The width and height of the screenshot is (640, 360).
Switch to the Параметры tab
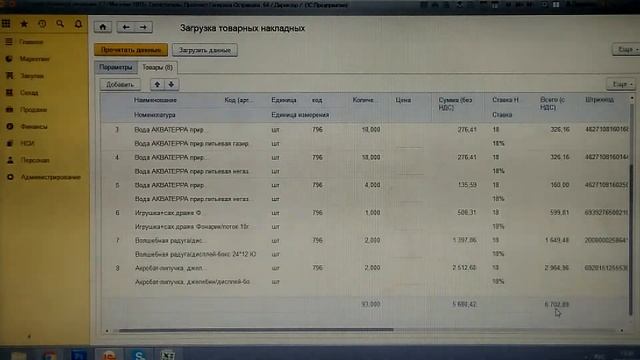116,67
